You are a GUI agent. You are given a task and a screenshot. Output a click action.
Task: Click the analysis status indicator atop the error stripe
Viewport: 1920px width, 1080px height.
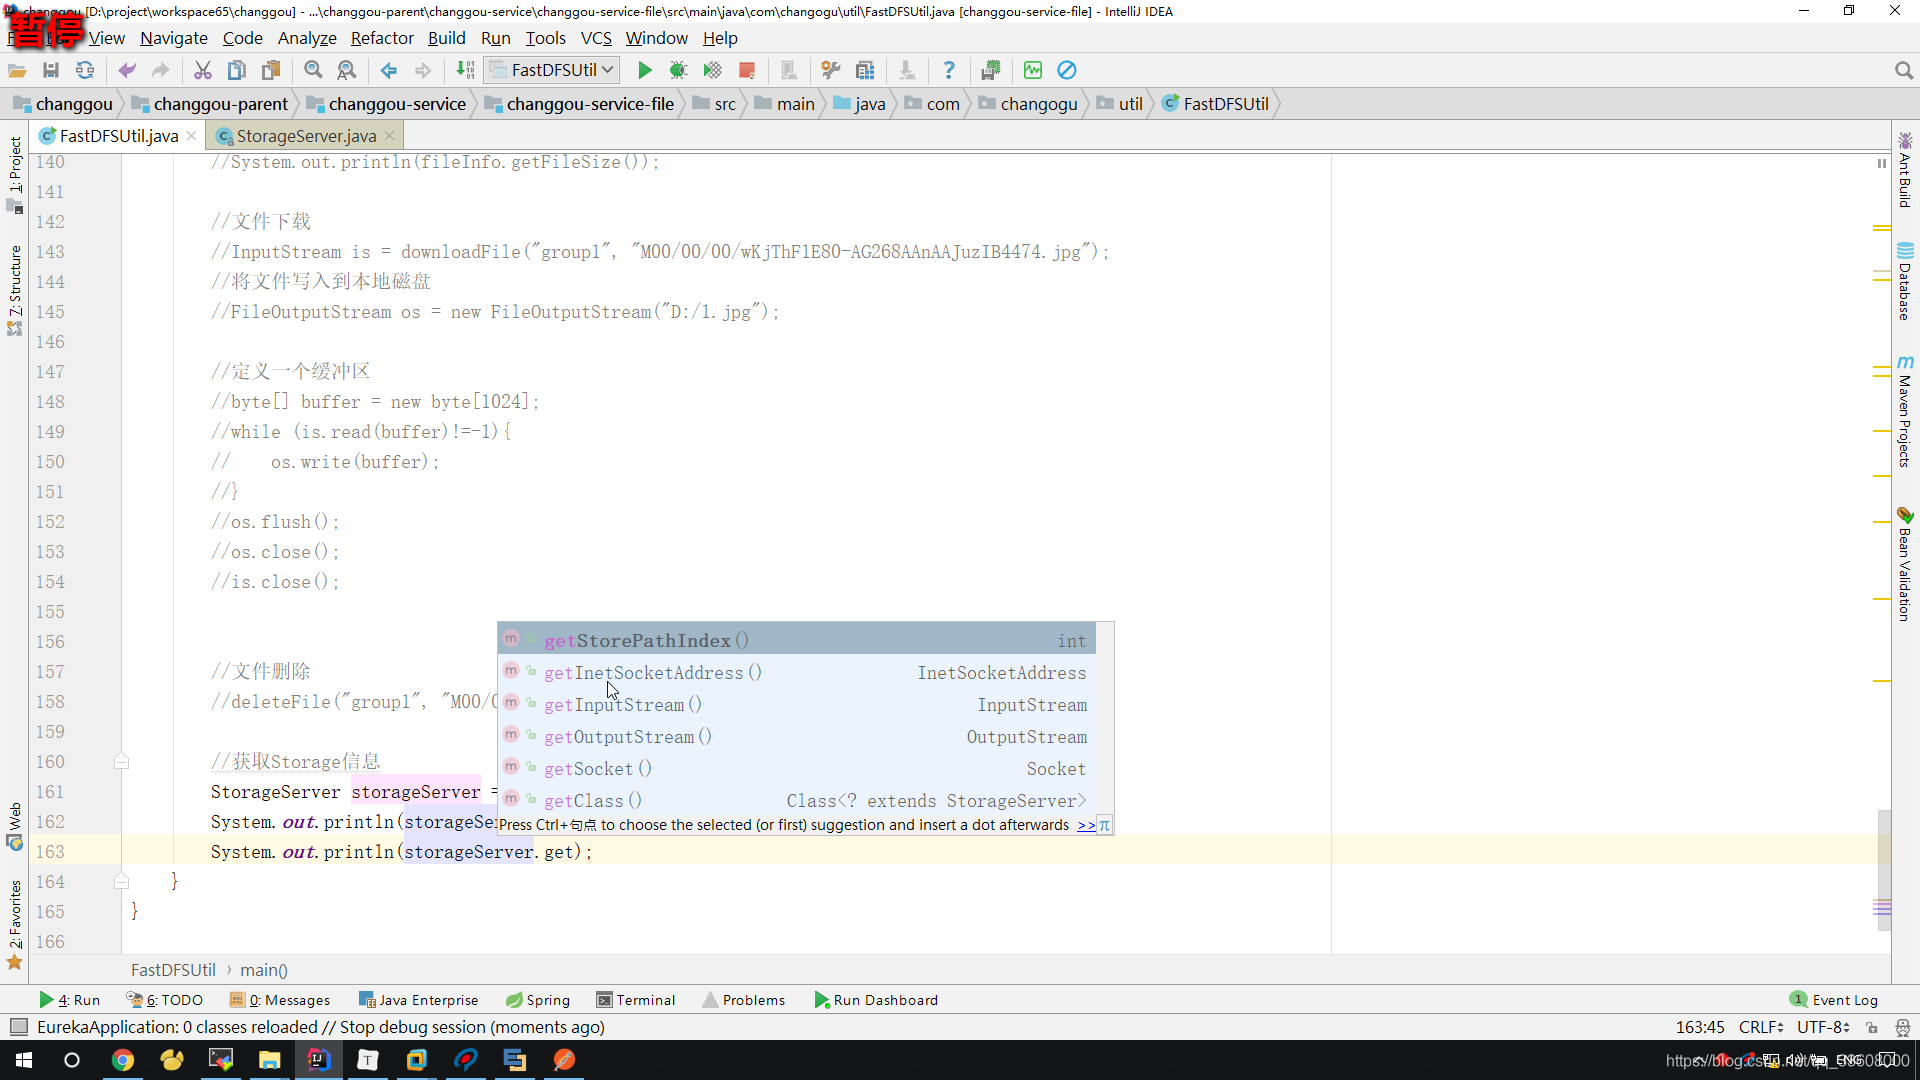click(1882, 163)
